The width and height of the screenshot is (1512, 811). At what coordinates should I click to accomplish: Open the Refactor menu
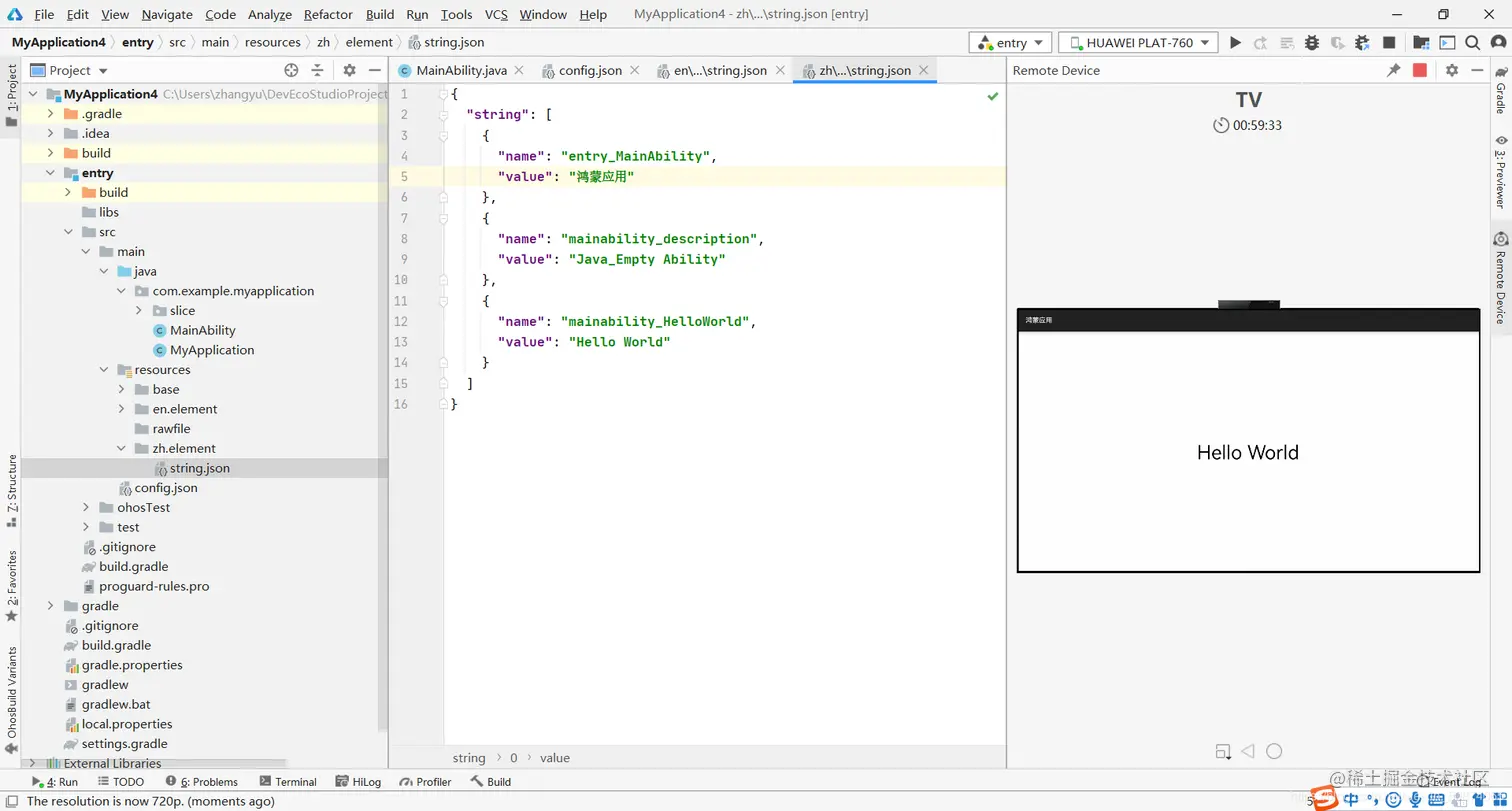pos(328,14)
